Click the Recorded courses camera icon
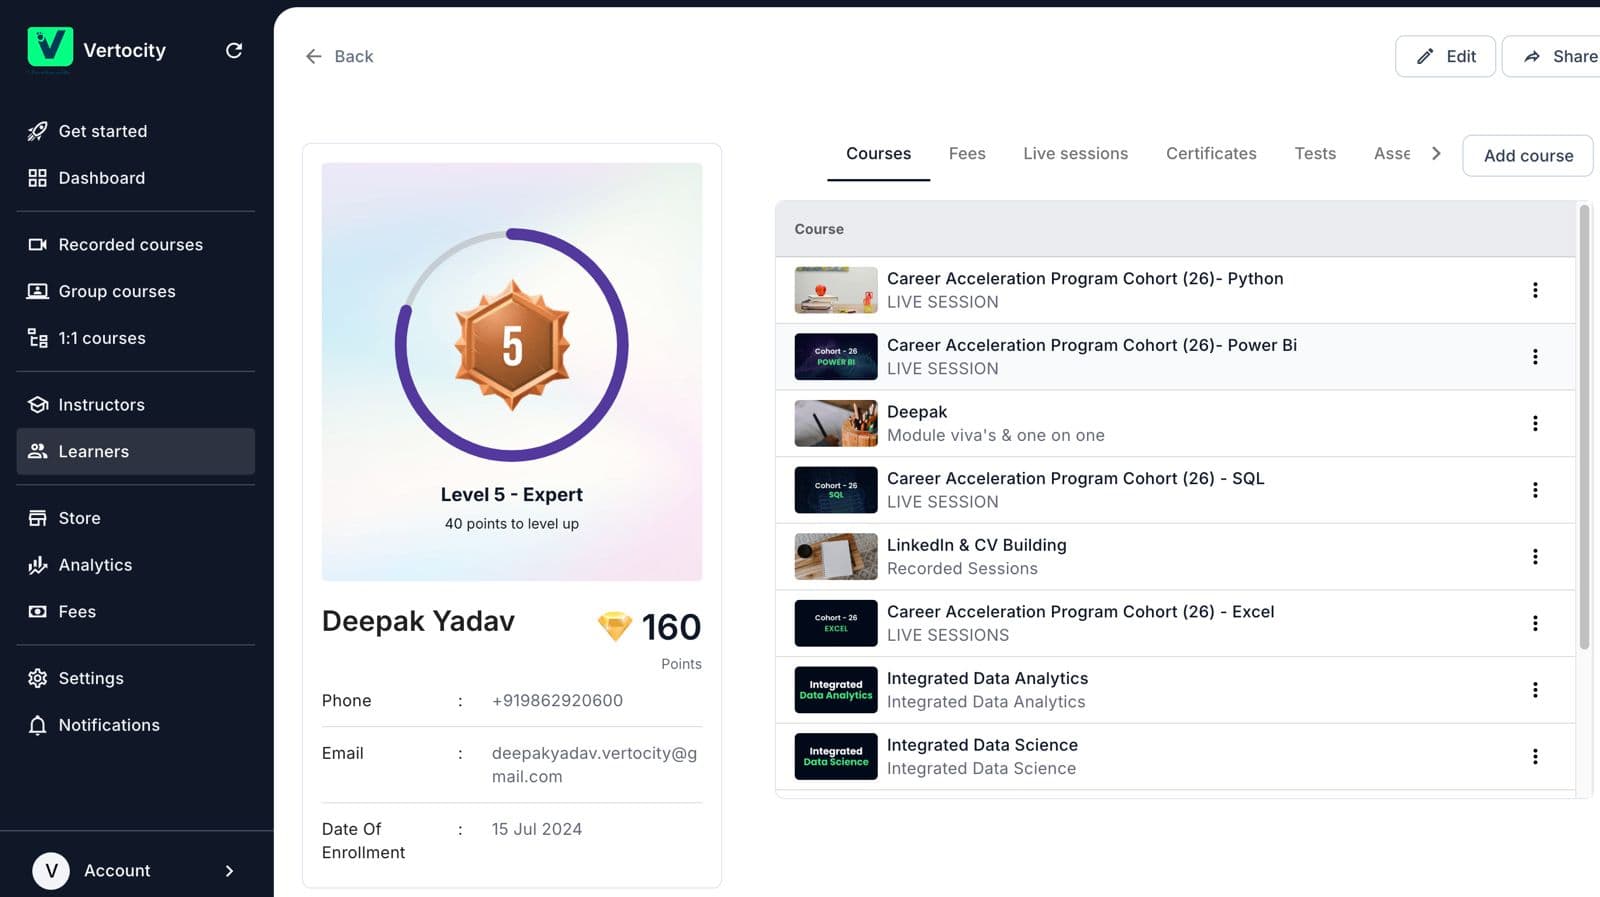 click(x=37, y=245)
